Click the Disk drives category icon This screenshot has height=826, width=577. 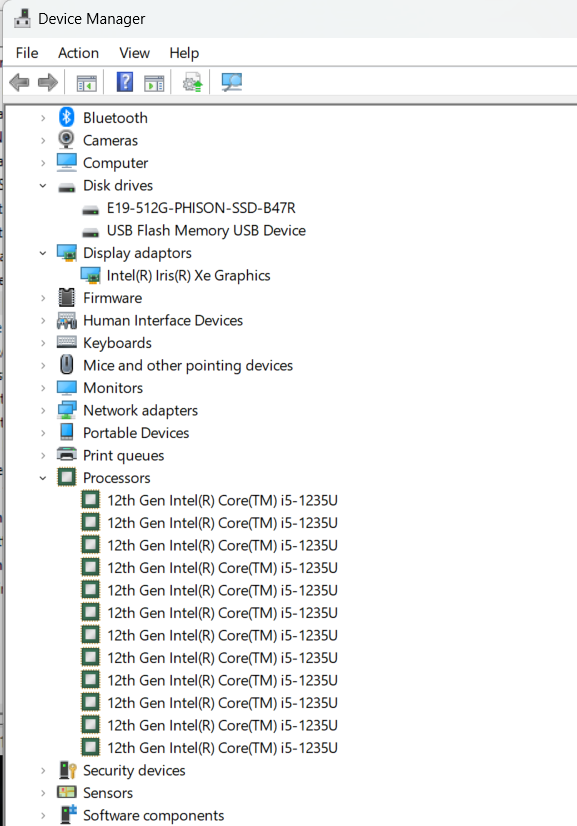pyautogui.click(x=66, y=186)
